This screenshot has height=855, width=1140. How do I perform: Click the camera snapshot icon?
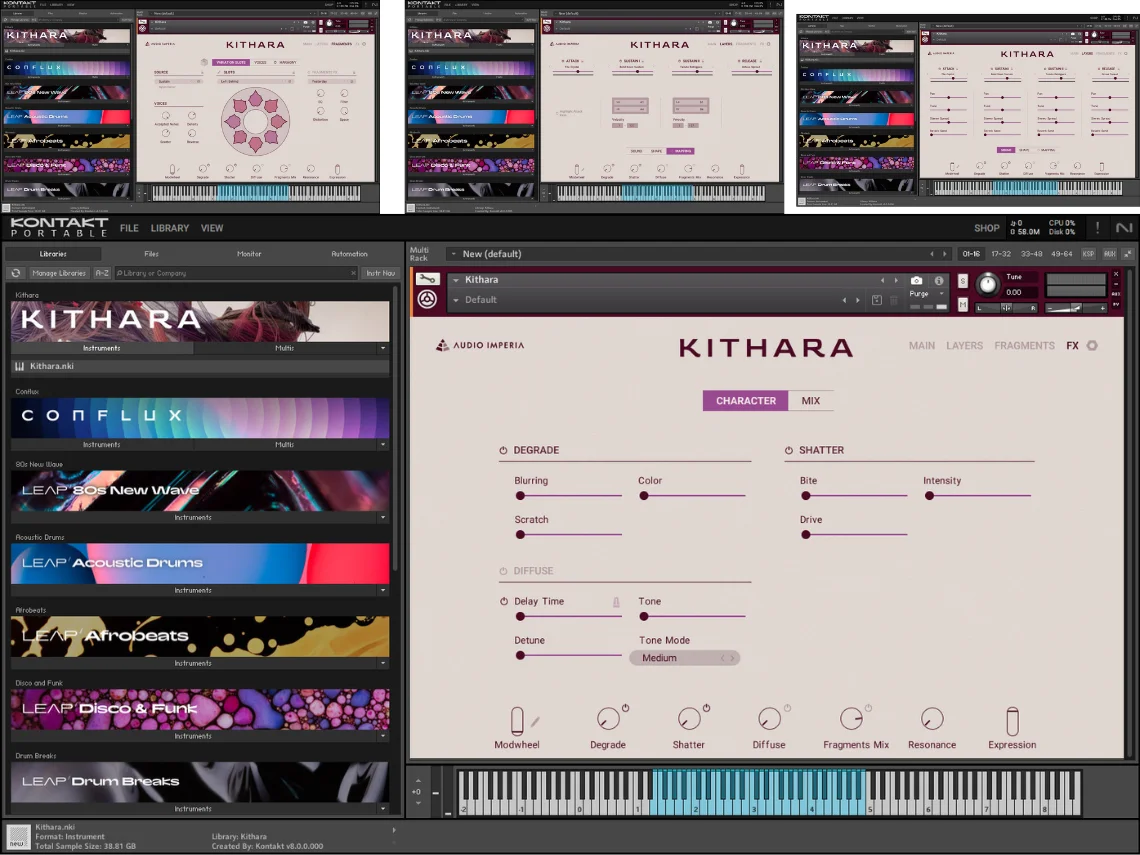917,281
